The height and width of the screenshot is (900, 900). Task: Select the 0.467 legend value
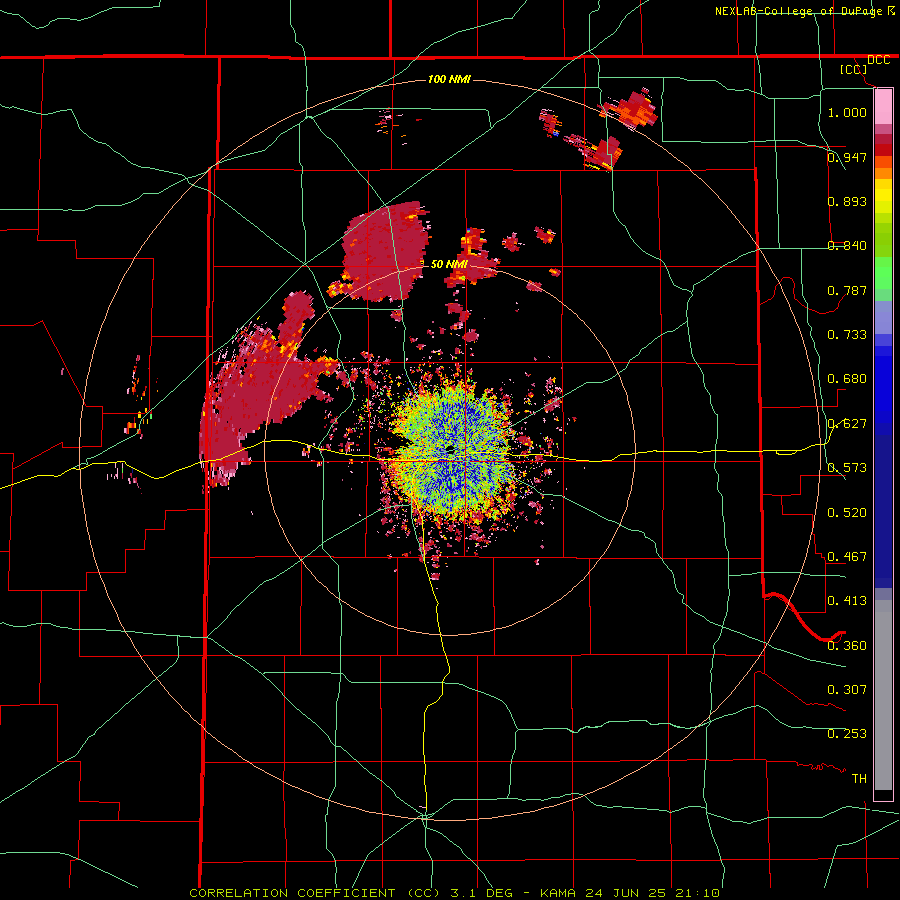pyautogui.click(x=847, y=556)
